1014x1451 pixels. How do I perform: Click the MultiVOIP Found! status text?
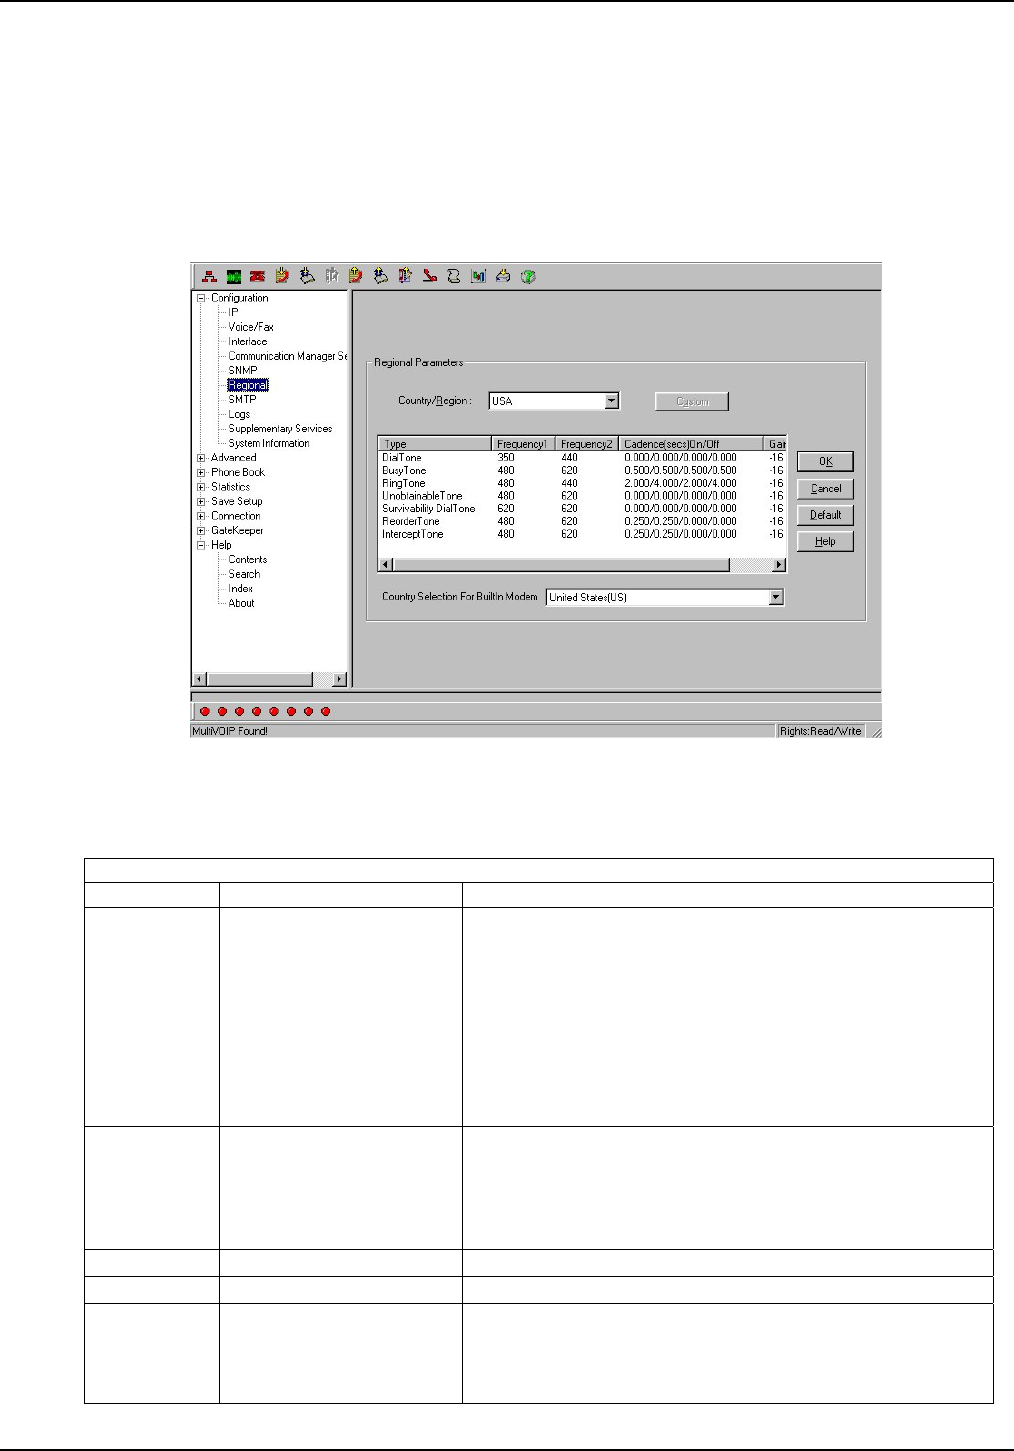(230, 731)
